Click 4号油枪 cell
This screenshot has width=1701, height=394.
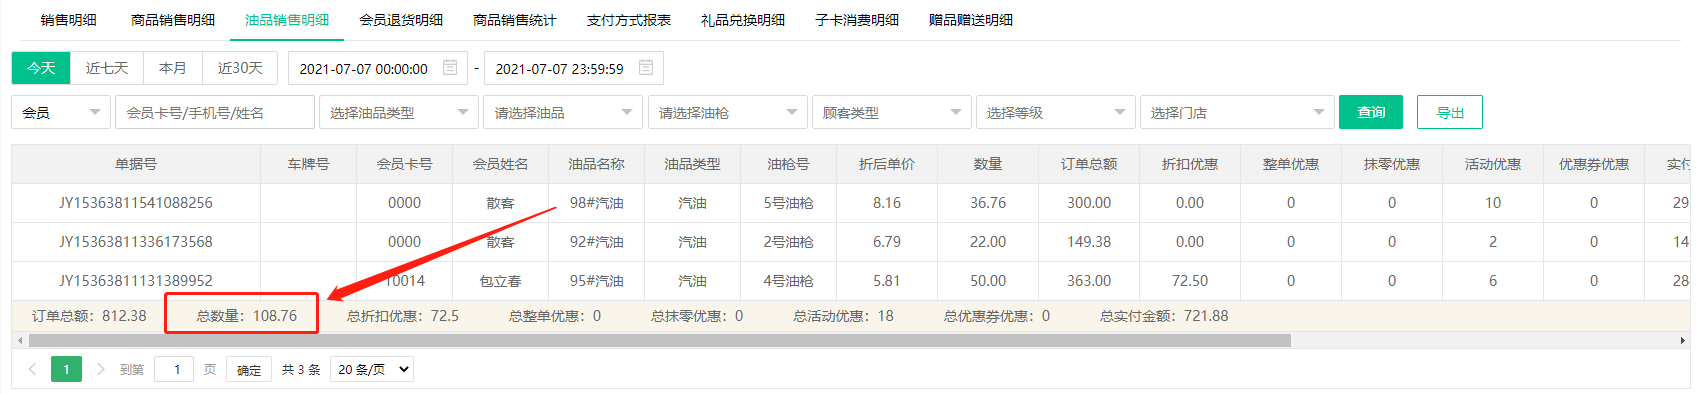788,281
